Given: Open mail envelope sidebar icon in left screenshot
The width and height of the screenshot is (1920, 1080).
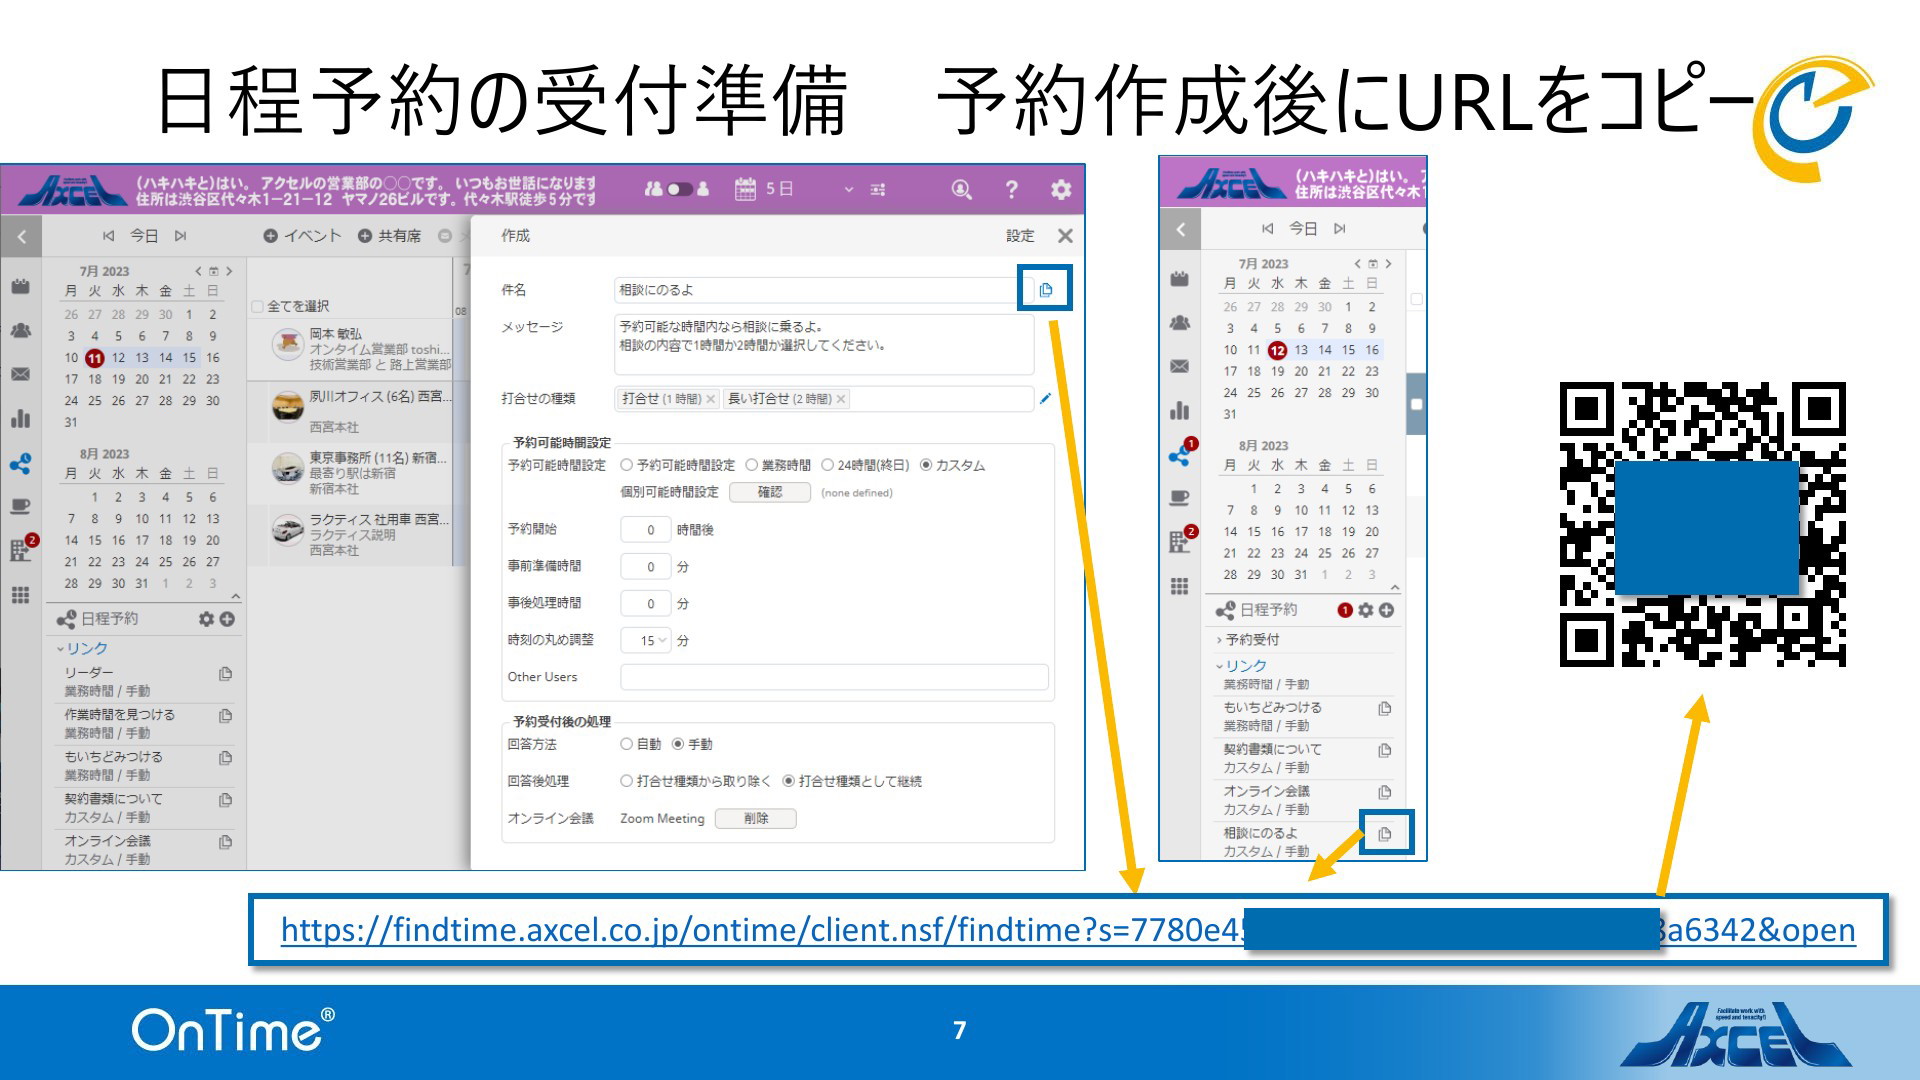Looking at the screenshot, I should coord(20,374).
